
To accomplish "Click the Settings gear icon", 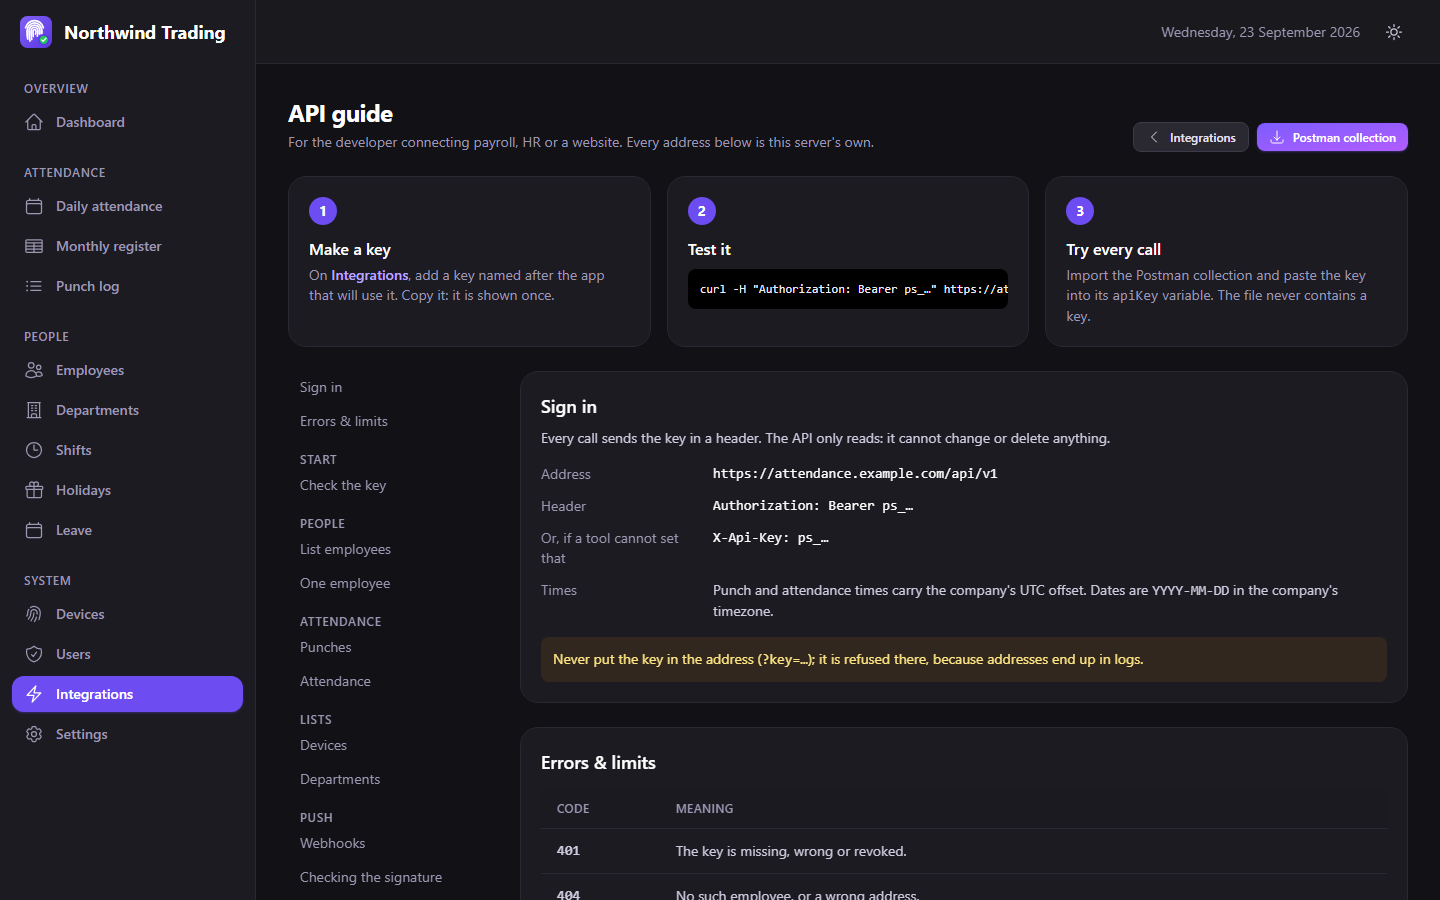I will coord(34,734).
